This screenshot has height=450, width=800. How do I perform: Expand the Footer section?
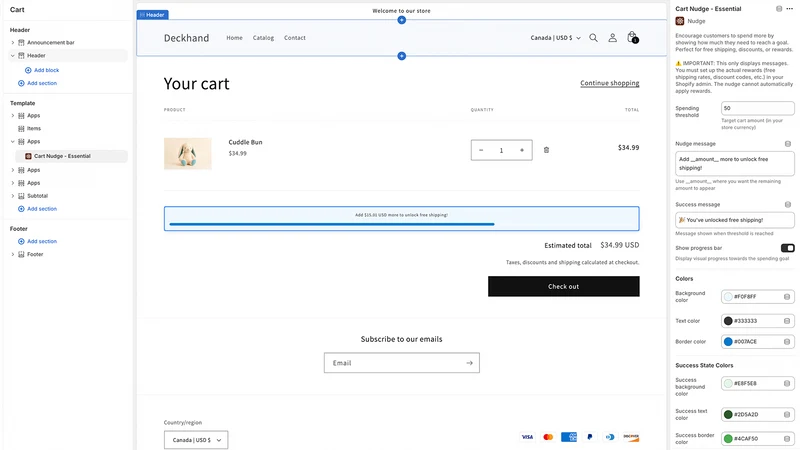click(13, 254)
